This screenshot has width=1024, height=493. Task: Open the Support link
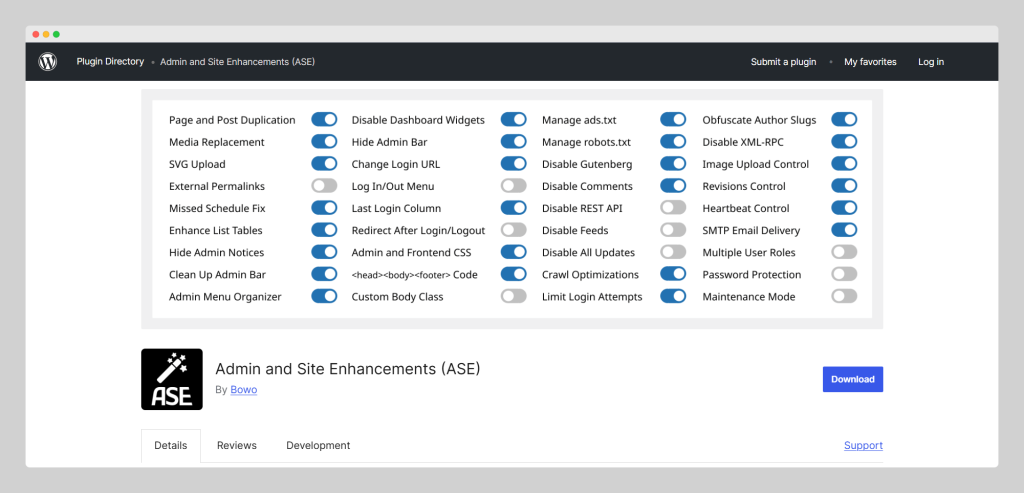[863, 445]
